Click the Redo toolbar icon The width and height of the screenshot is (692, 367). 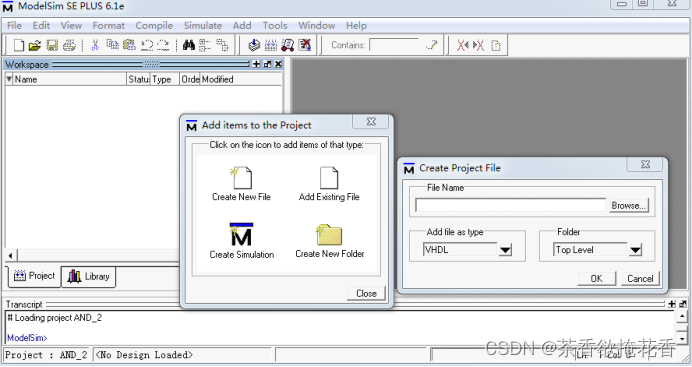(x=163, y=45)
